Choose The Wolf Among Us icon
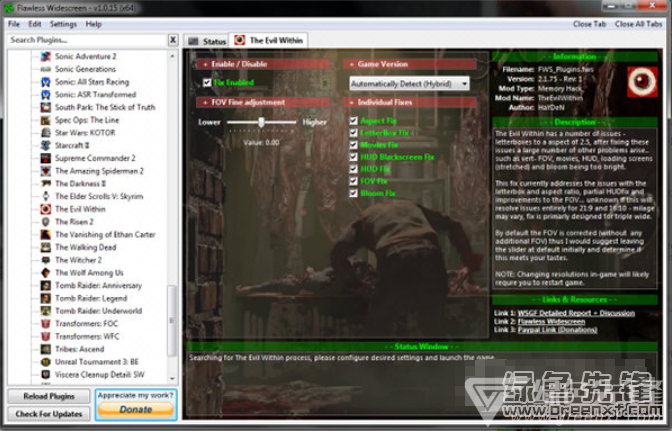This screenshot has width=672, height=431. coord(46,272)
